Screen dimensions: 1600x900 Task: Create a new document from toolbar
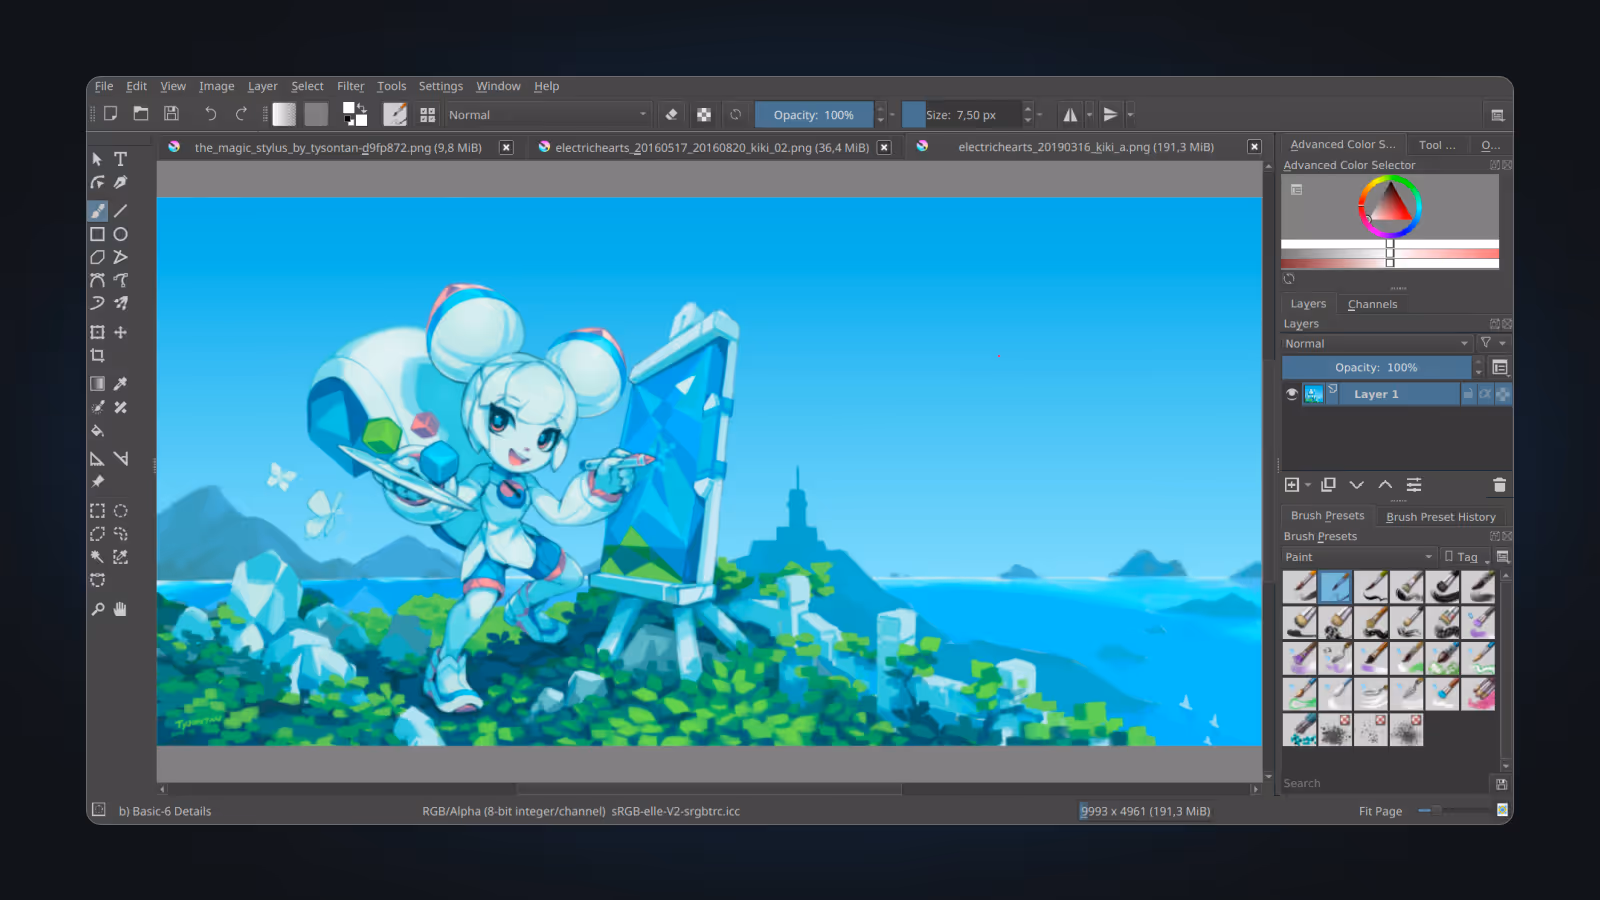point(111,114)
